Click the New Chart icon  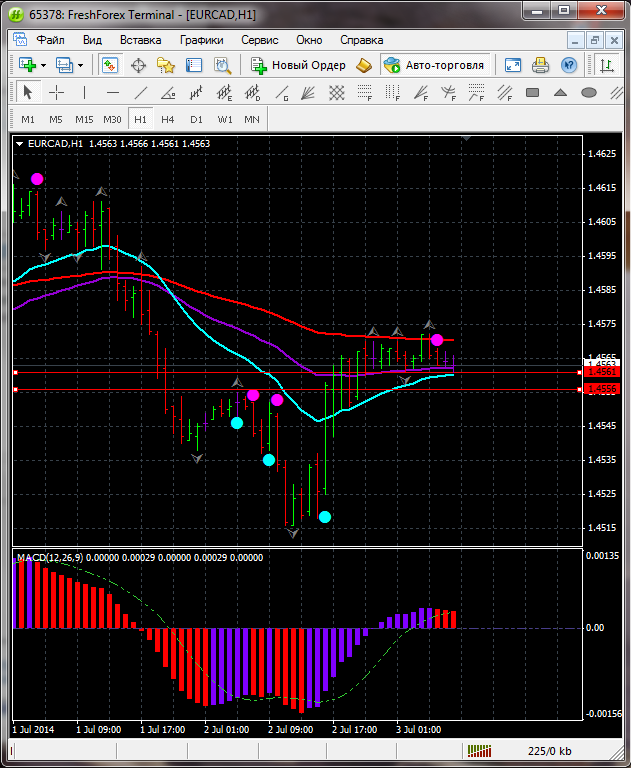(x=26, y=65)
